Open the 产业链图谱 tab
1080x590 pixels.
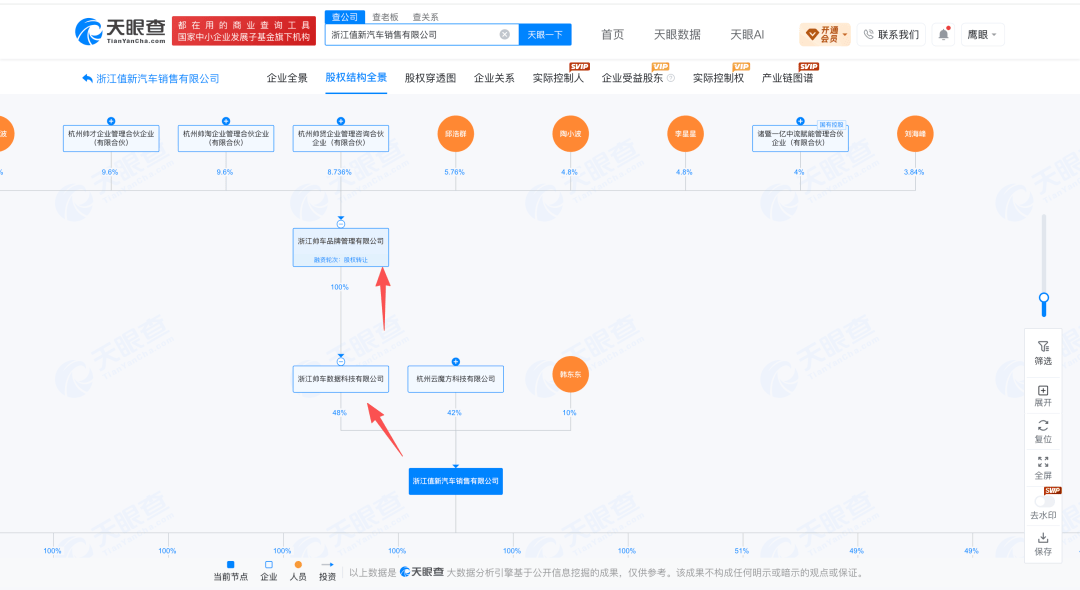(787, 78)
